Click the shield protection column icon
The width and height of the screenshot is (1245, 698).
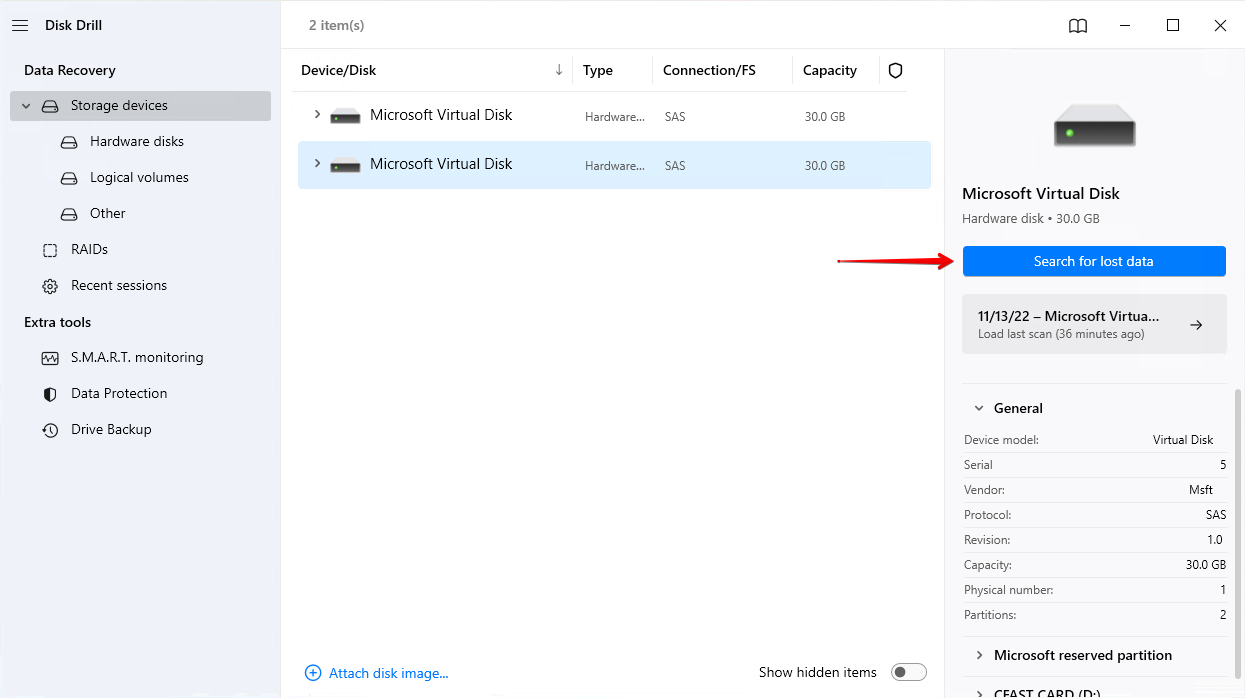895,70
